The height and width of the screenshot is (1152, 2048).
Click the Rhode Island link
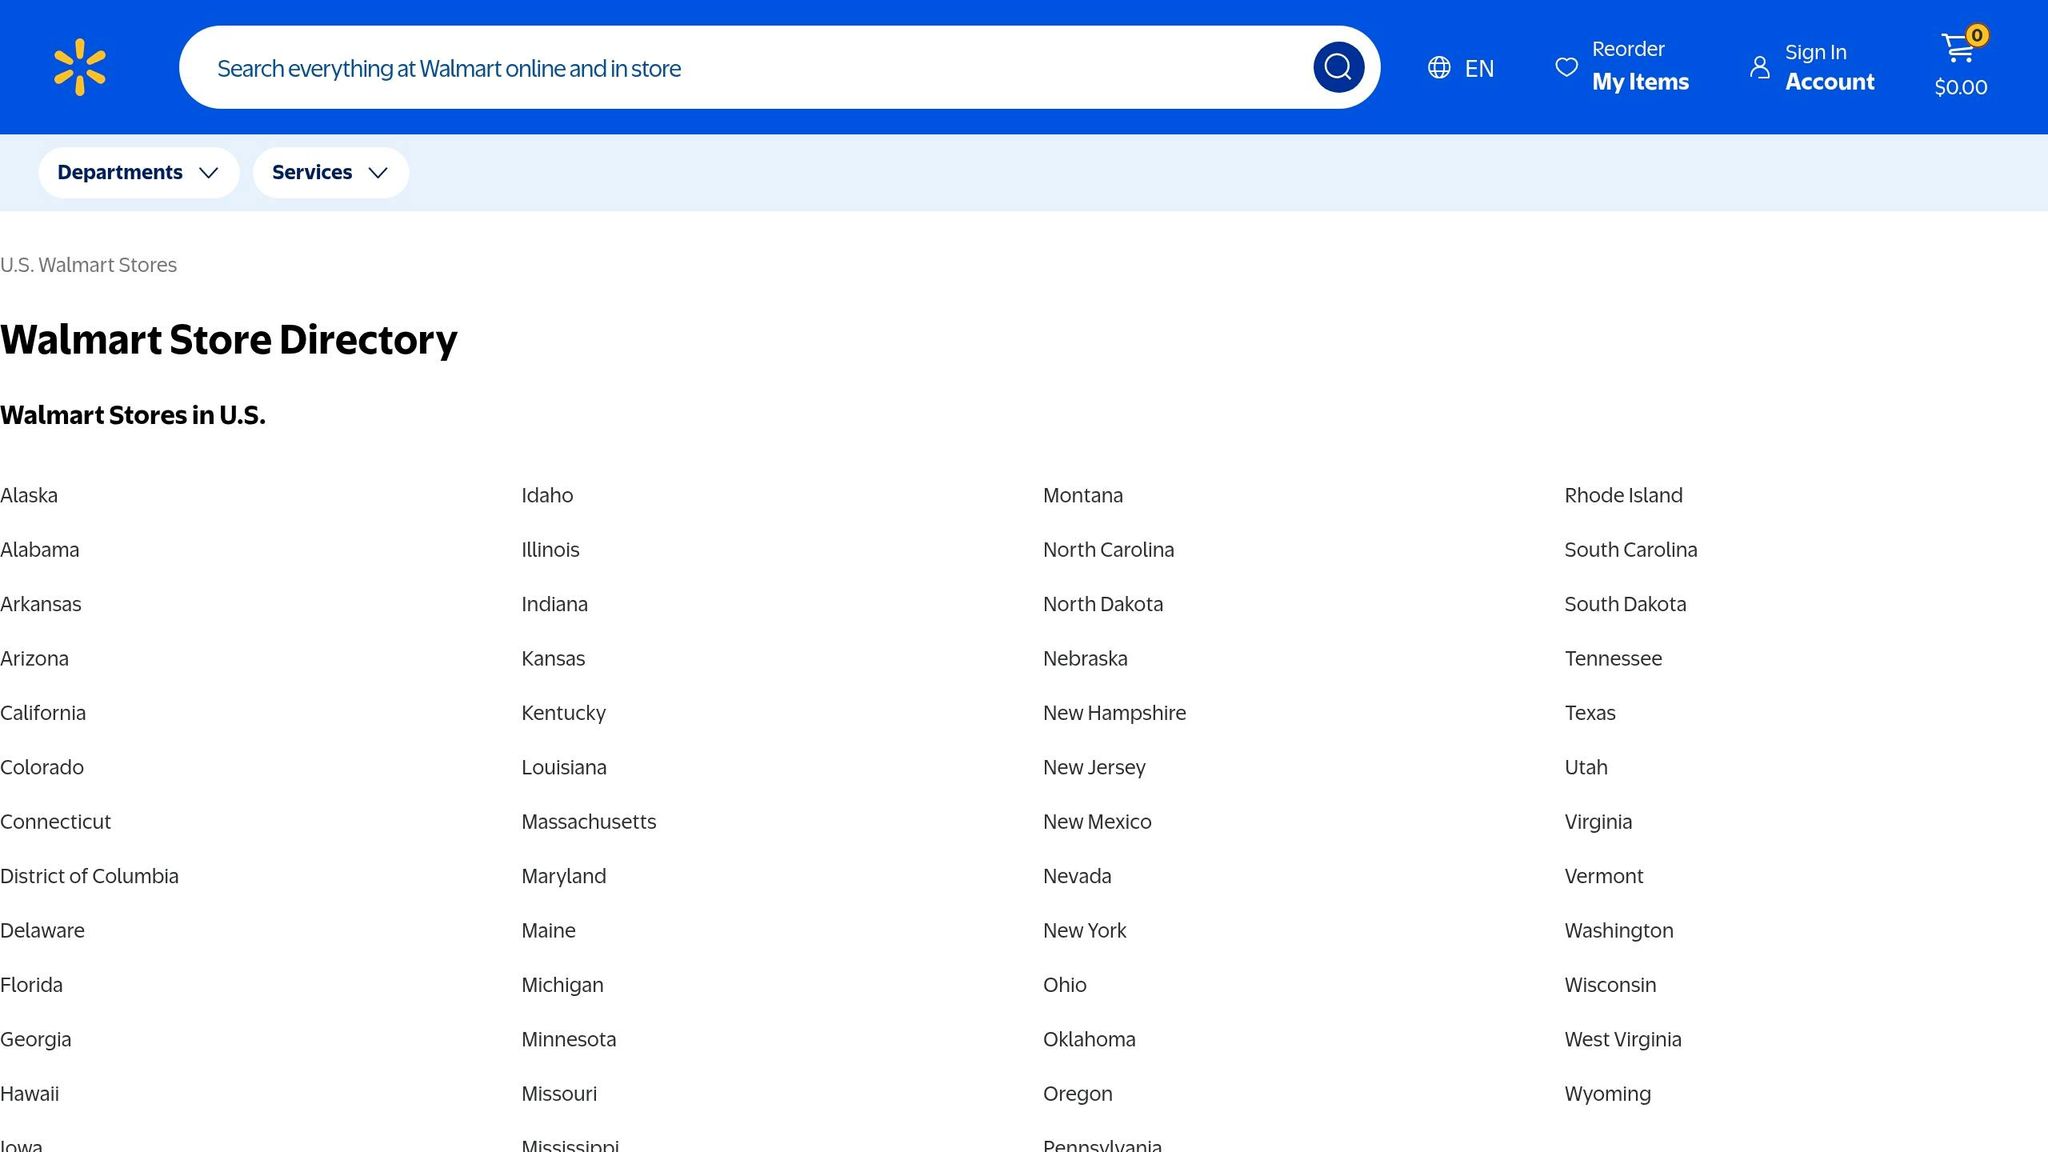click(1623, 495)
